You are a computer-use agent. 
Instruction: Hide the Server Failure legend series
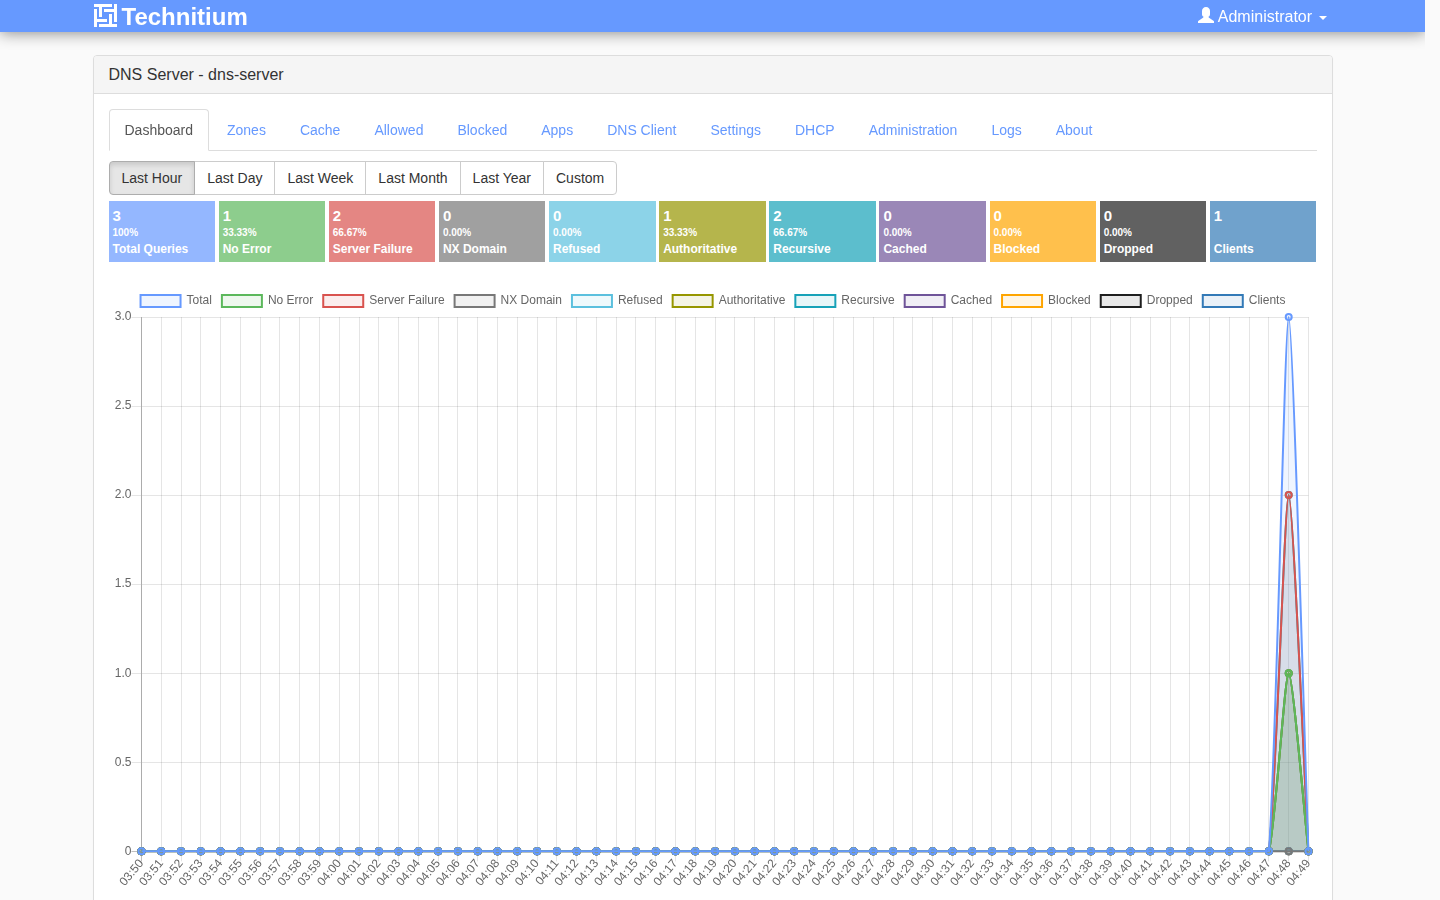(x=383, y=300)
